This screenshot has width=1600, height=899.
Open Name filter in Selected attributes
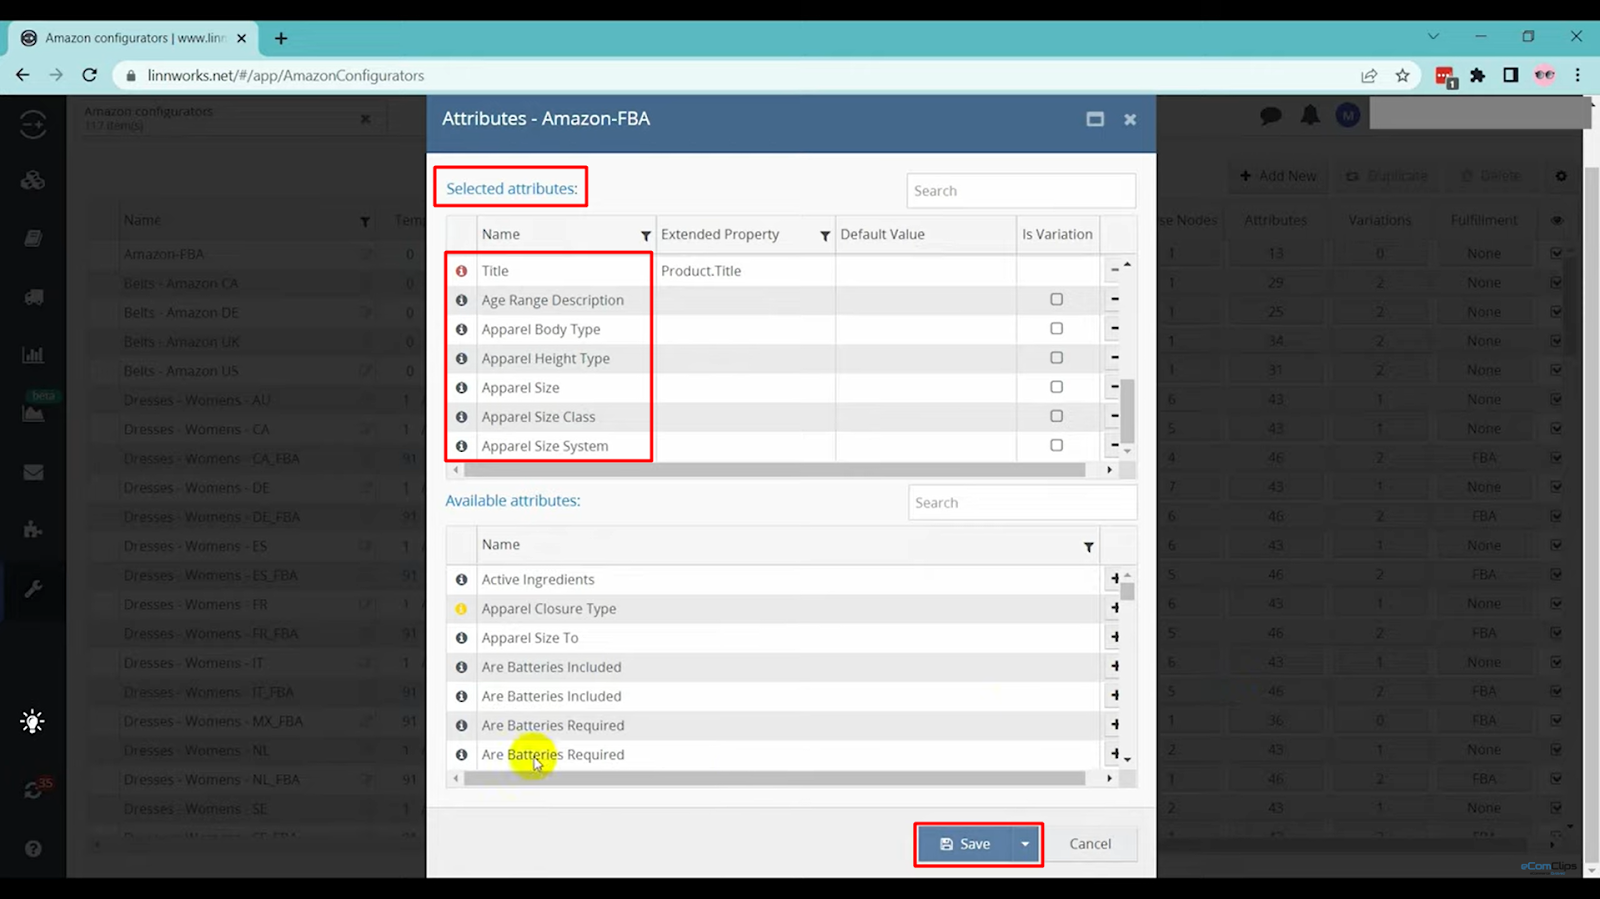tap(645, 236)
